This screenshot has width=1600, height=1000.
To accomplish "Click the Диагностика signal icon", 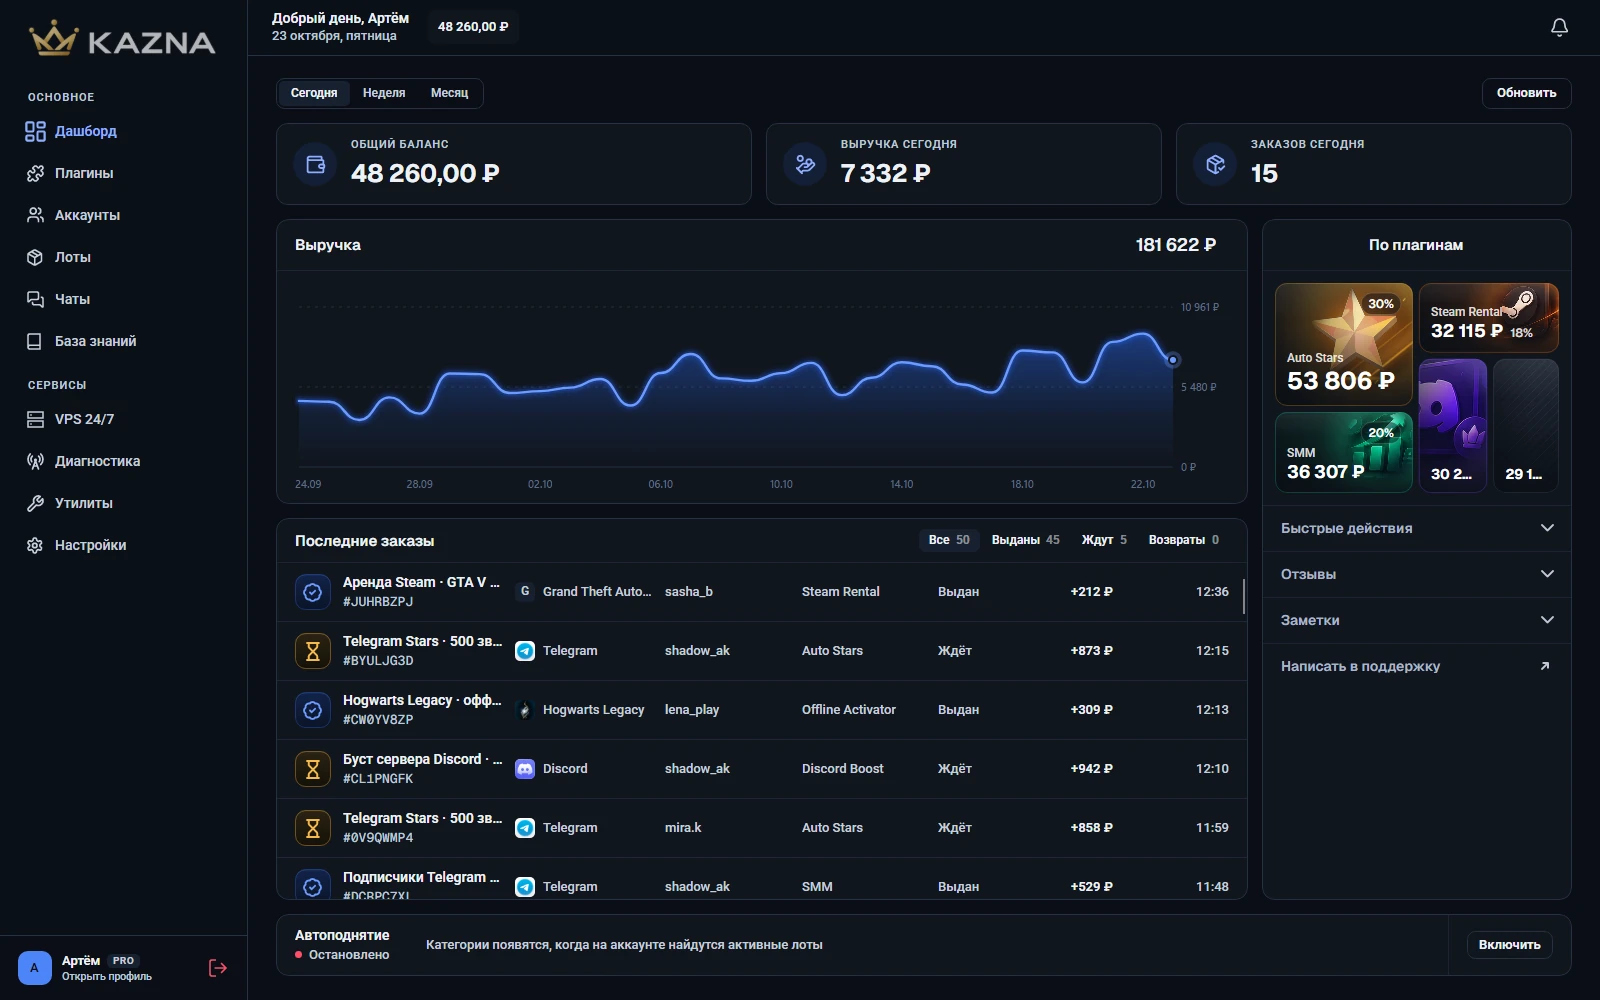I will [x=35, y=461].
